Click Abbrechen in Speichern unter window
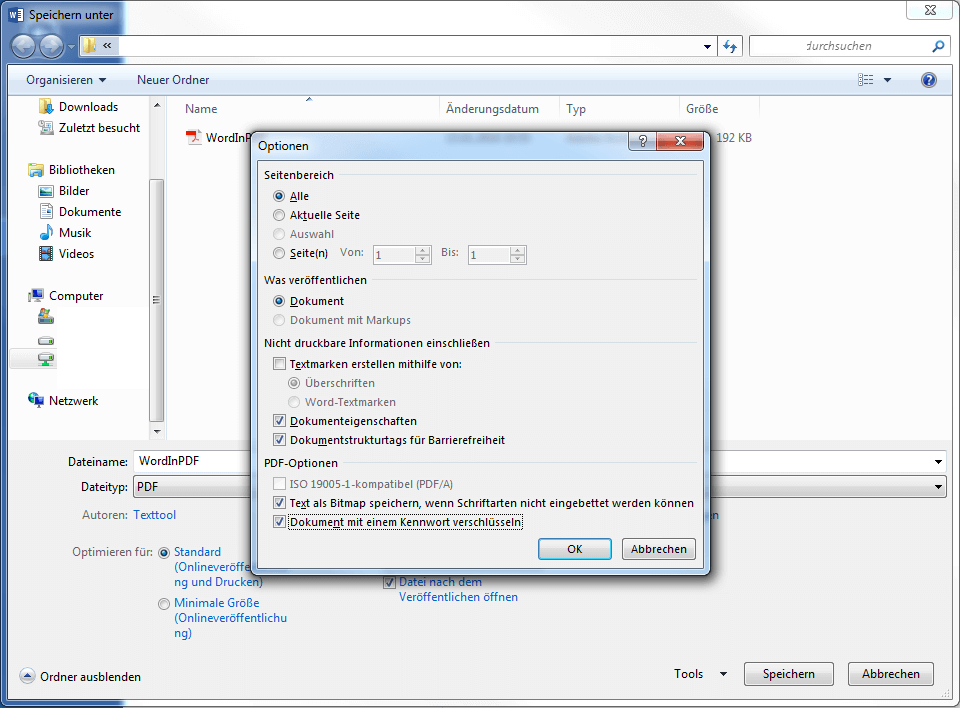This screenshot has height=708, width=960. tap(891, 674)
